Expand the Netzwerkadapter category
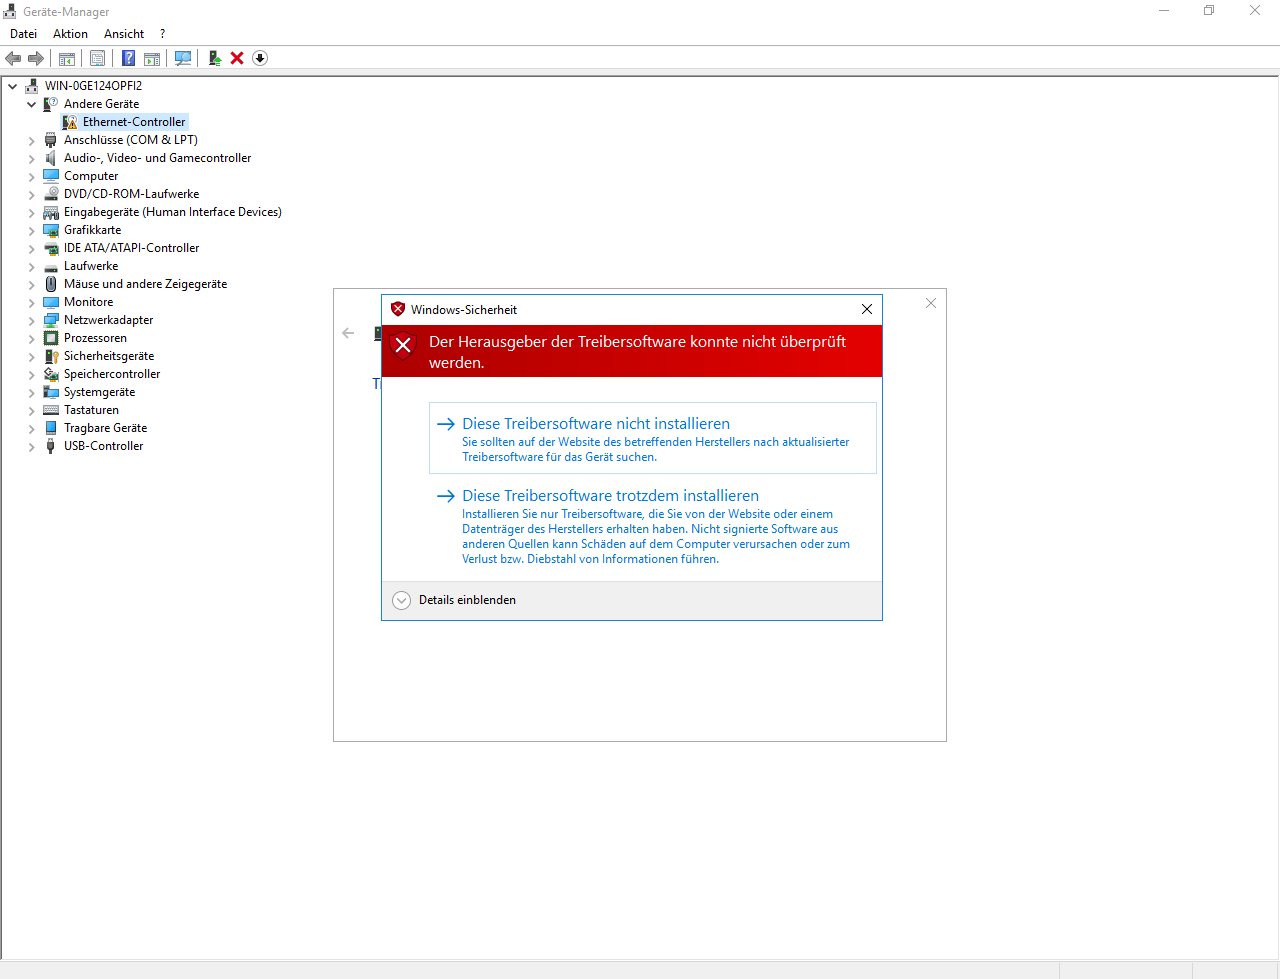 tap(32, 320)
